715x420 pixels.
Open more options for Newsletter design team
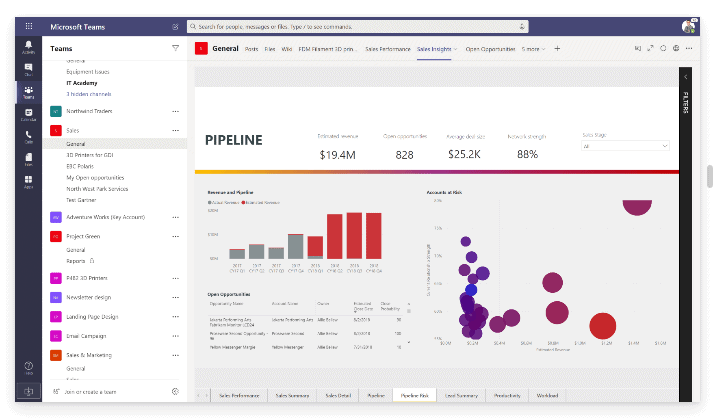tap(176, 297)
